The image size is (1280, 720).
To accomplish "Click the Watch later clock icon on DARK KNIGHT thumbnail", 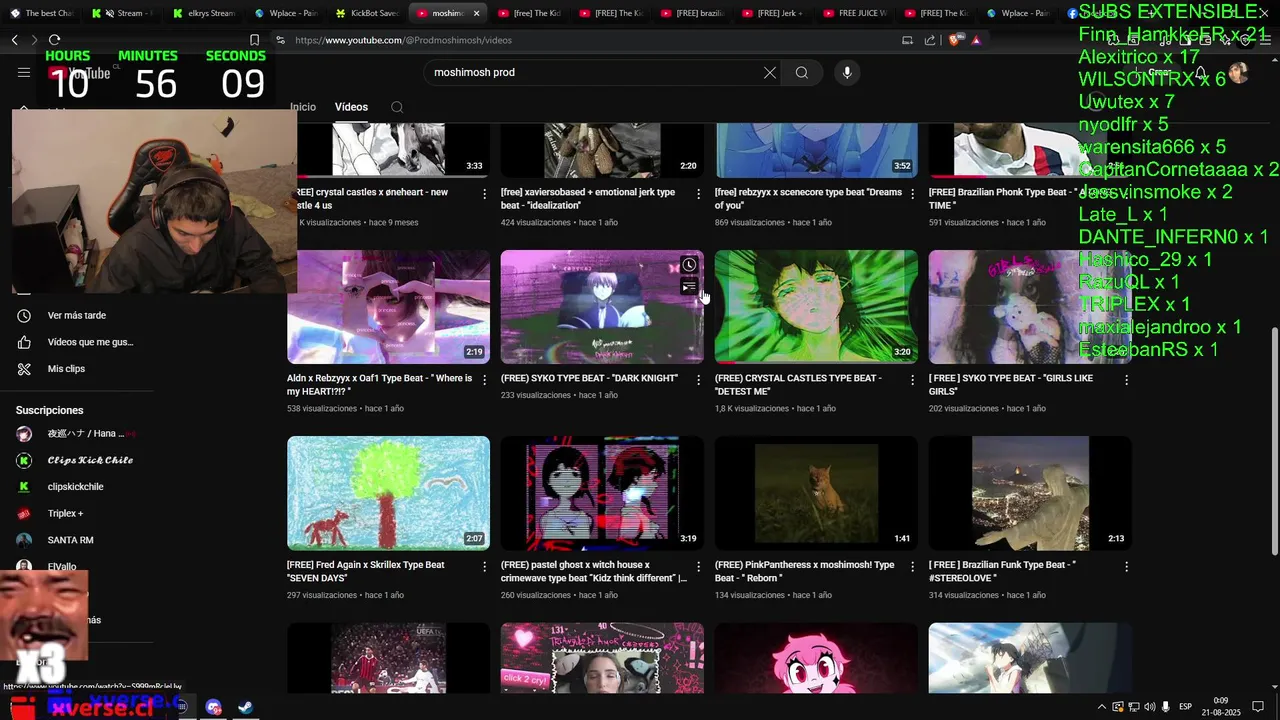I will coord(689,265).
